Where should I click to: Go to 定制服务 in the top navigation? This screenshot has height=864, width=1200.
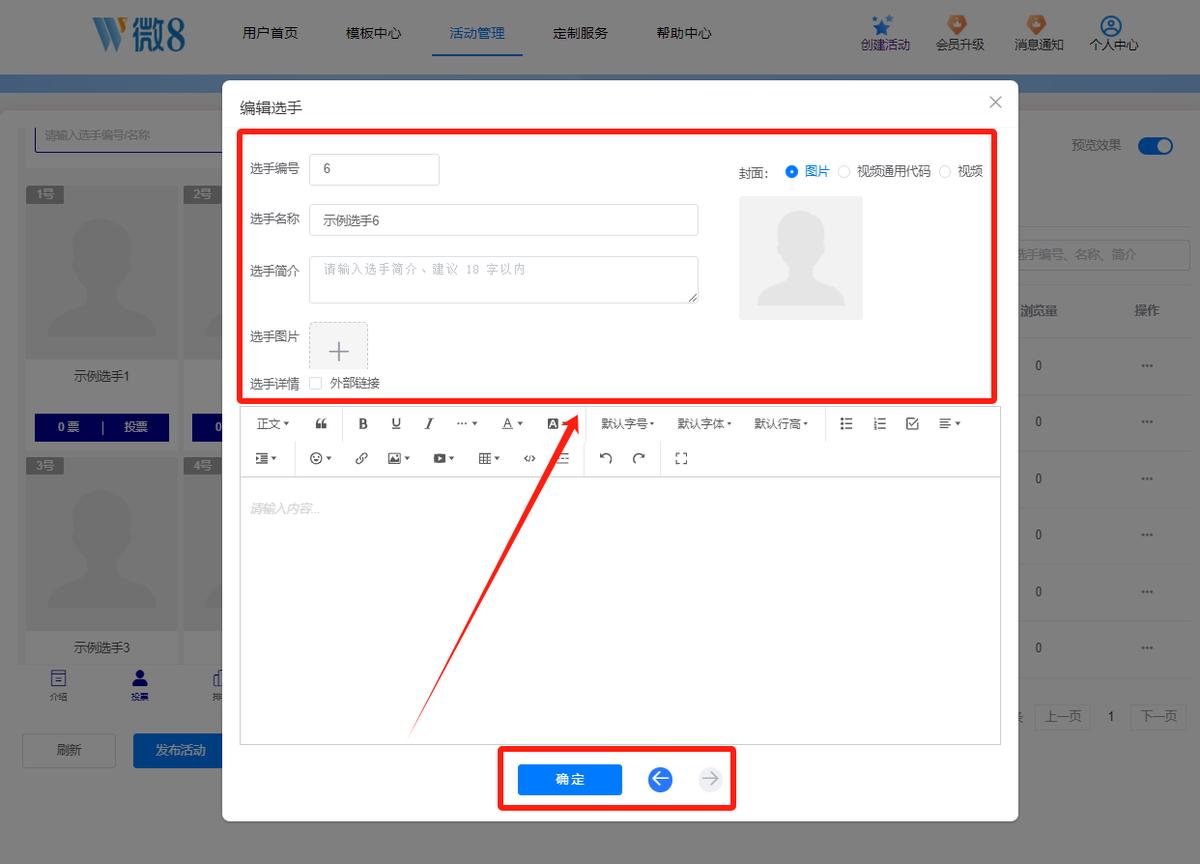[x=580, y=33]
